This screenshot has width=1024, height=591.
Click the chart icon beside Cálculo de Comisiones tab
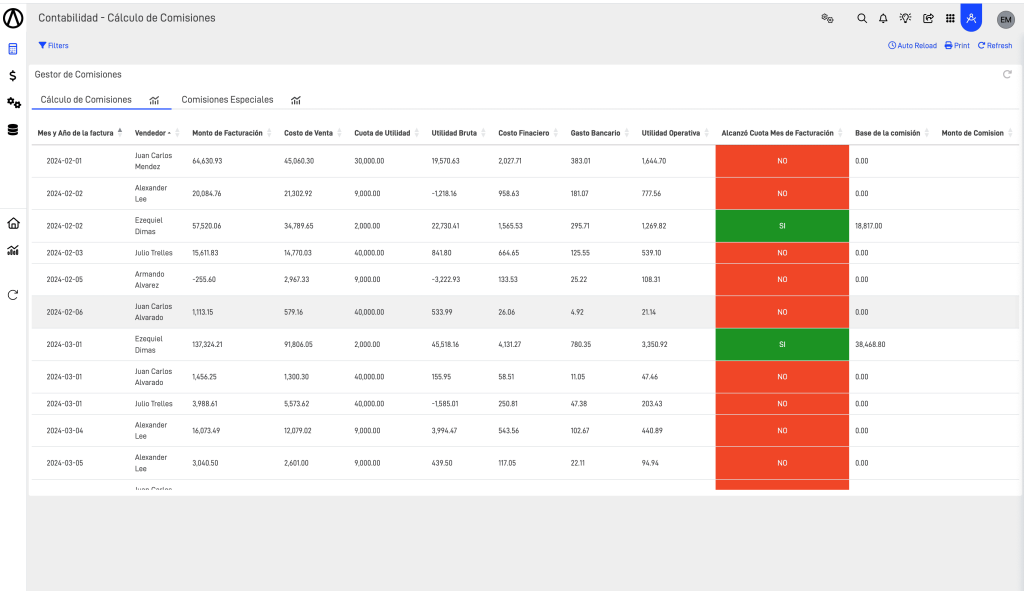tap(154, 100)
